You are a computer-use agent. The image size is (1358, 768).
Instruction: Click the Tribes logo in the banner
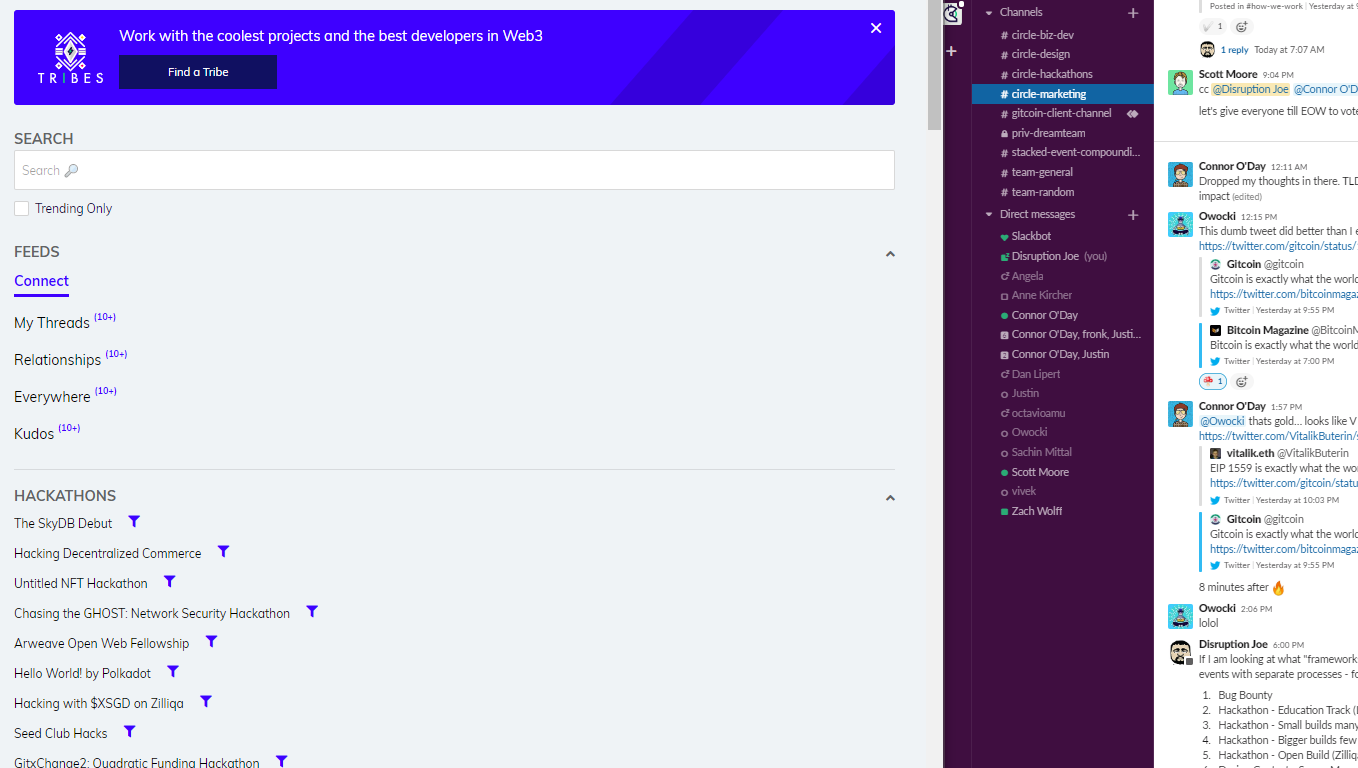[71, 58]
